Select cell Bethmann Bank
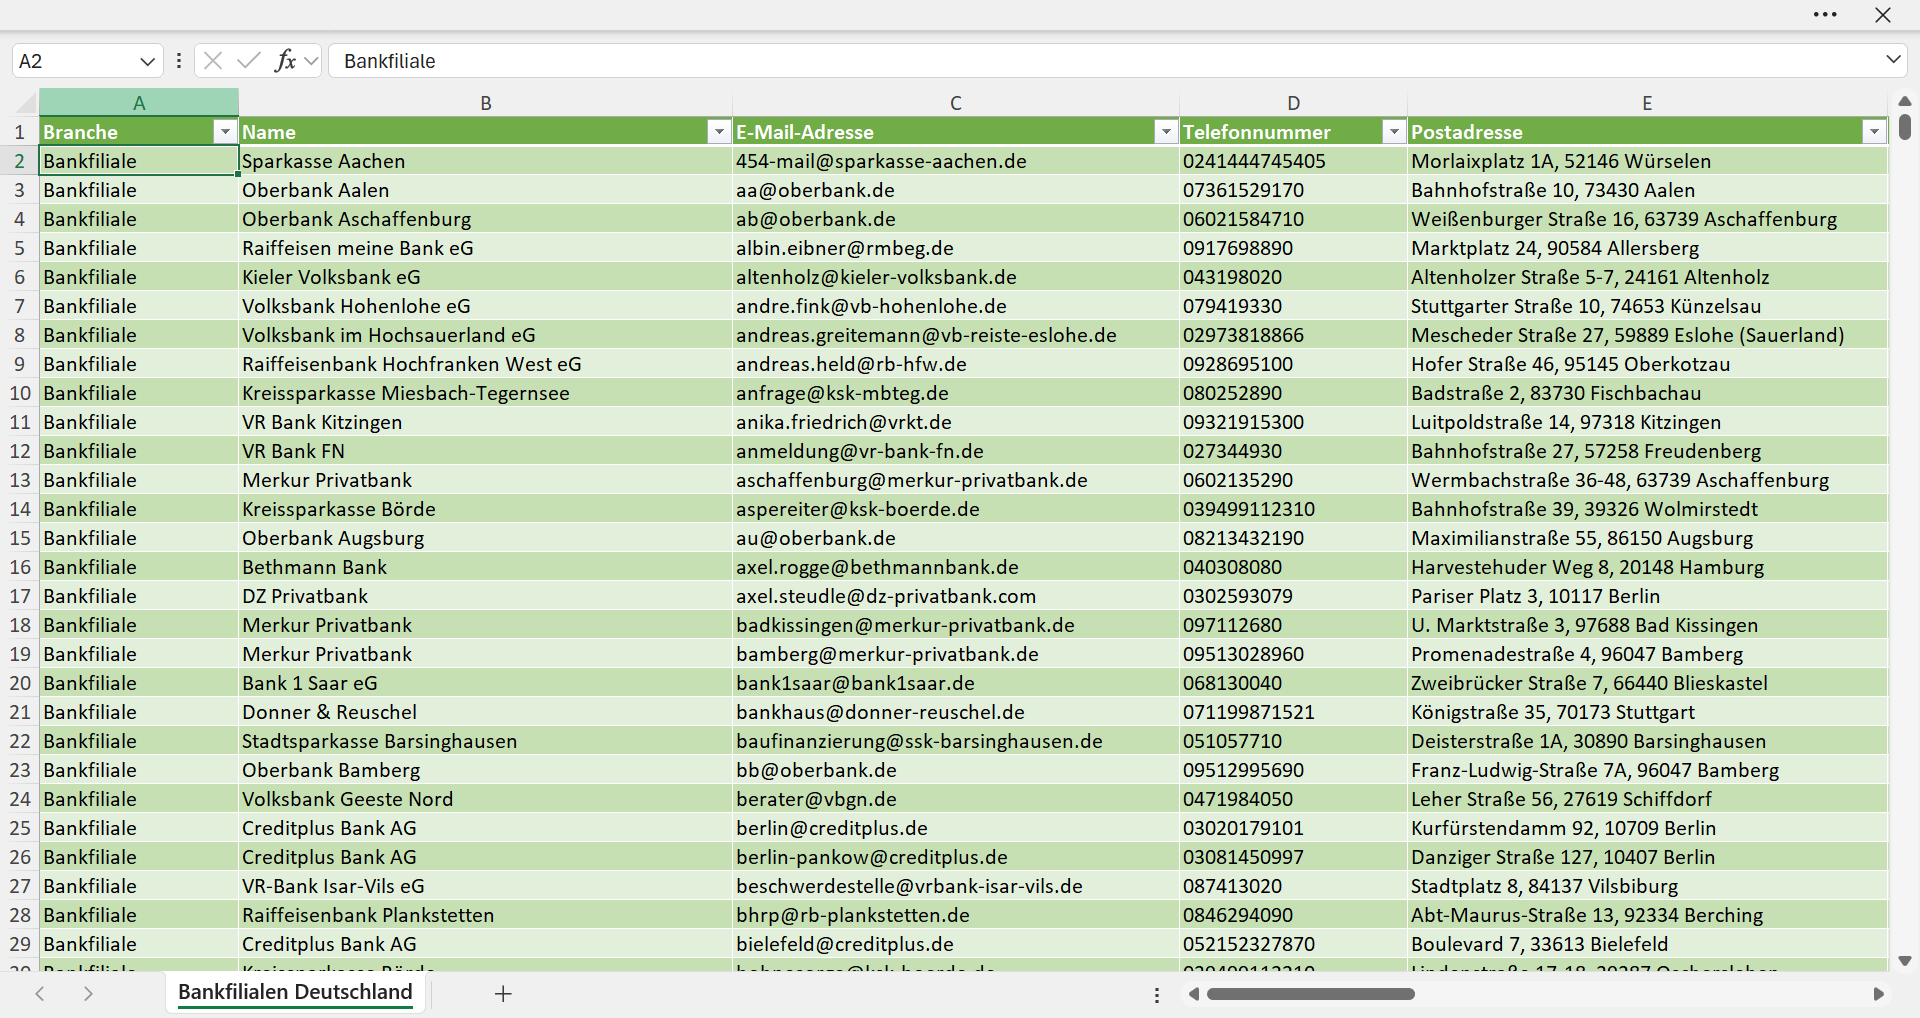Image resolution: width=1920 pixels, height=1018 pixels. tap(486, 567)
